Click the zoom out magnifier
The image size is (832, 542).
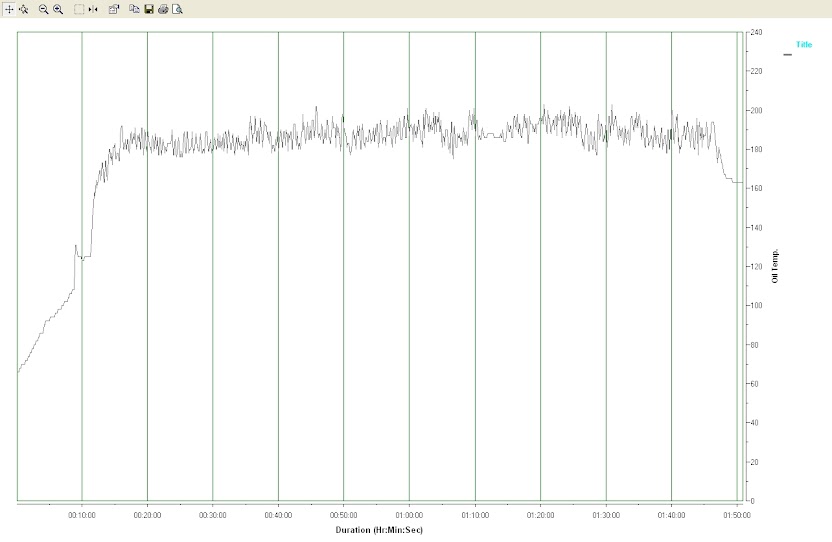click(x=43, y=9)
